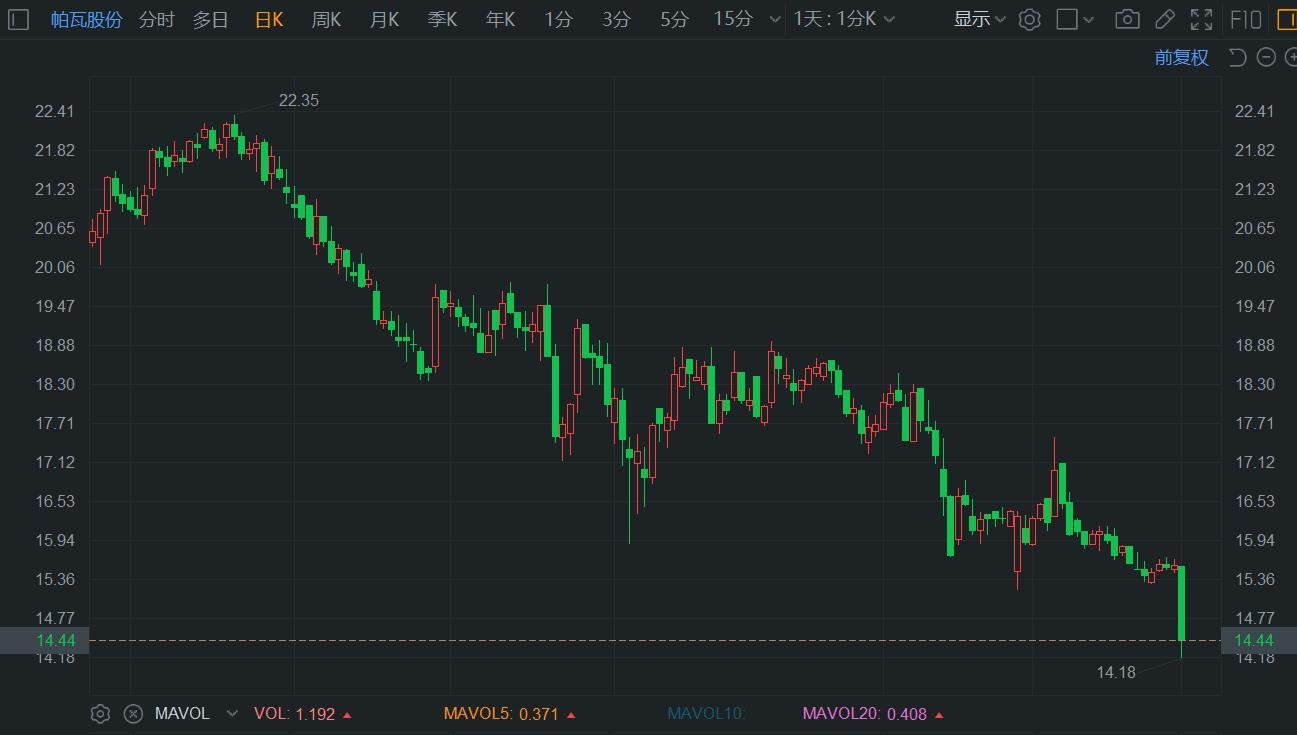This screenshot has height=735, width=1297.
Task: Click the 14.18 low price annotation
Action: point(1116,672)
